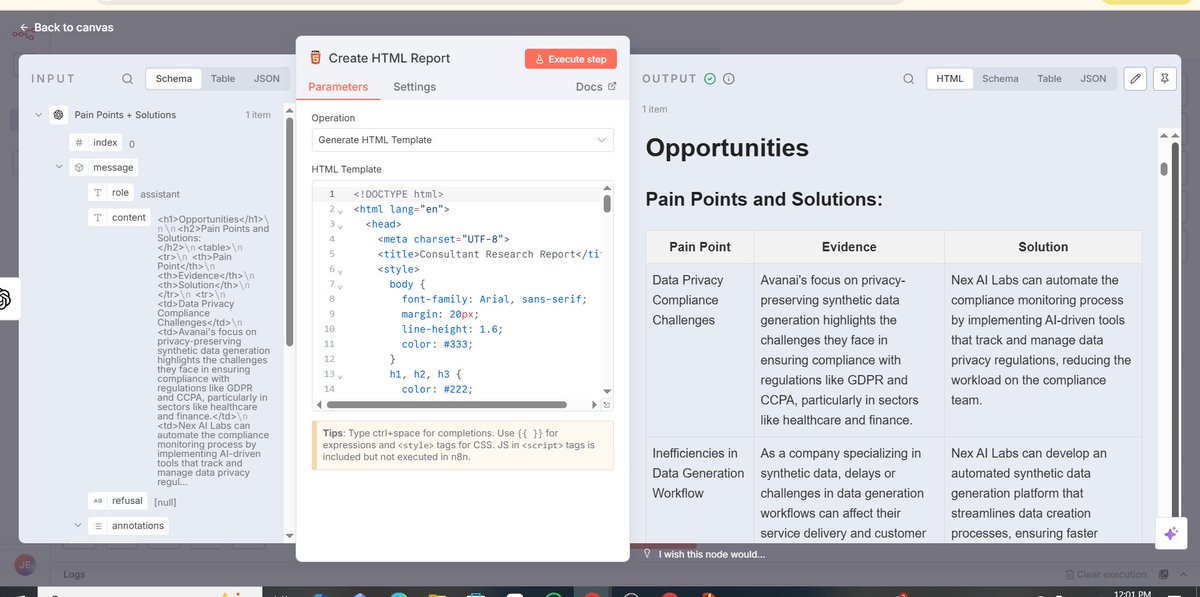Expand the code editor to fullscreen
The height and width of the screenshot is (597, 1200).
[x=606, y=405]
